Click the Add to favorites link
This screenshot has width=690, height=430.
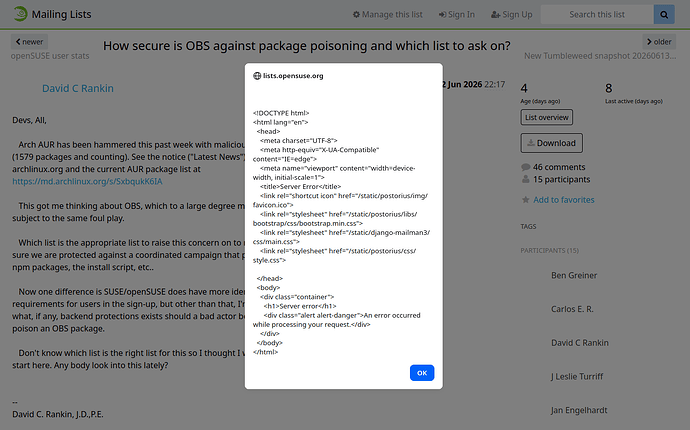pos(564,200)
